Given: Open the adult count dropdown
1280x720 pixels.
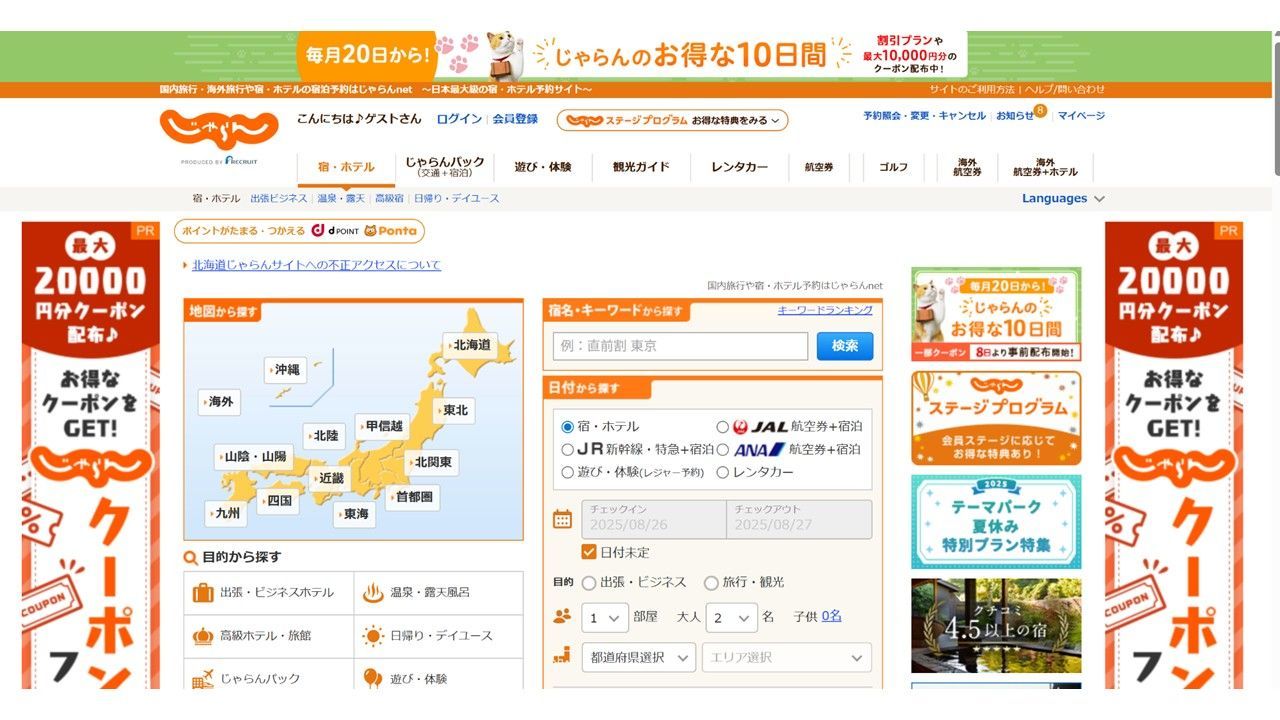Looking at the screenshot, I should 731,618.
